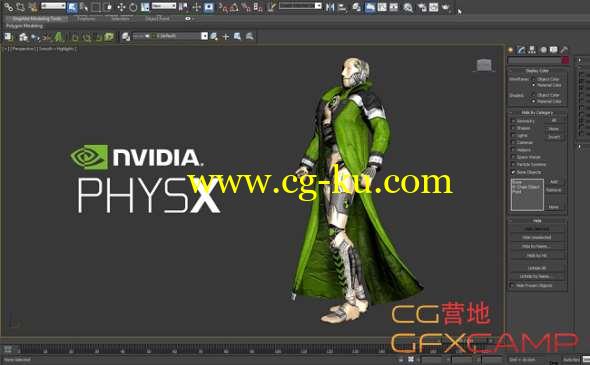Activate the Select and Scale tool
The width and height of the screenshot is (590, 365).
tap(145, 7)
